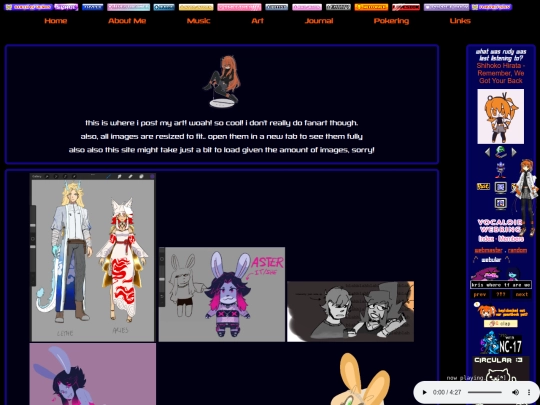The width and height of the screenshot is (540, 405).
Task: Click the green globe webring icon
Action: [501, 152]
